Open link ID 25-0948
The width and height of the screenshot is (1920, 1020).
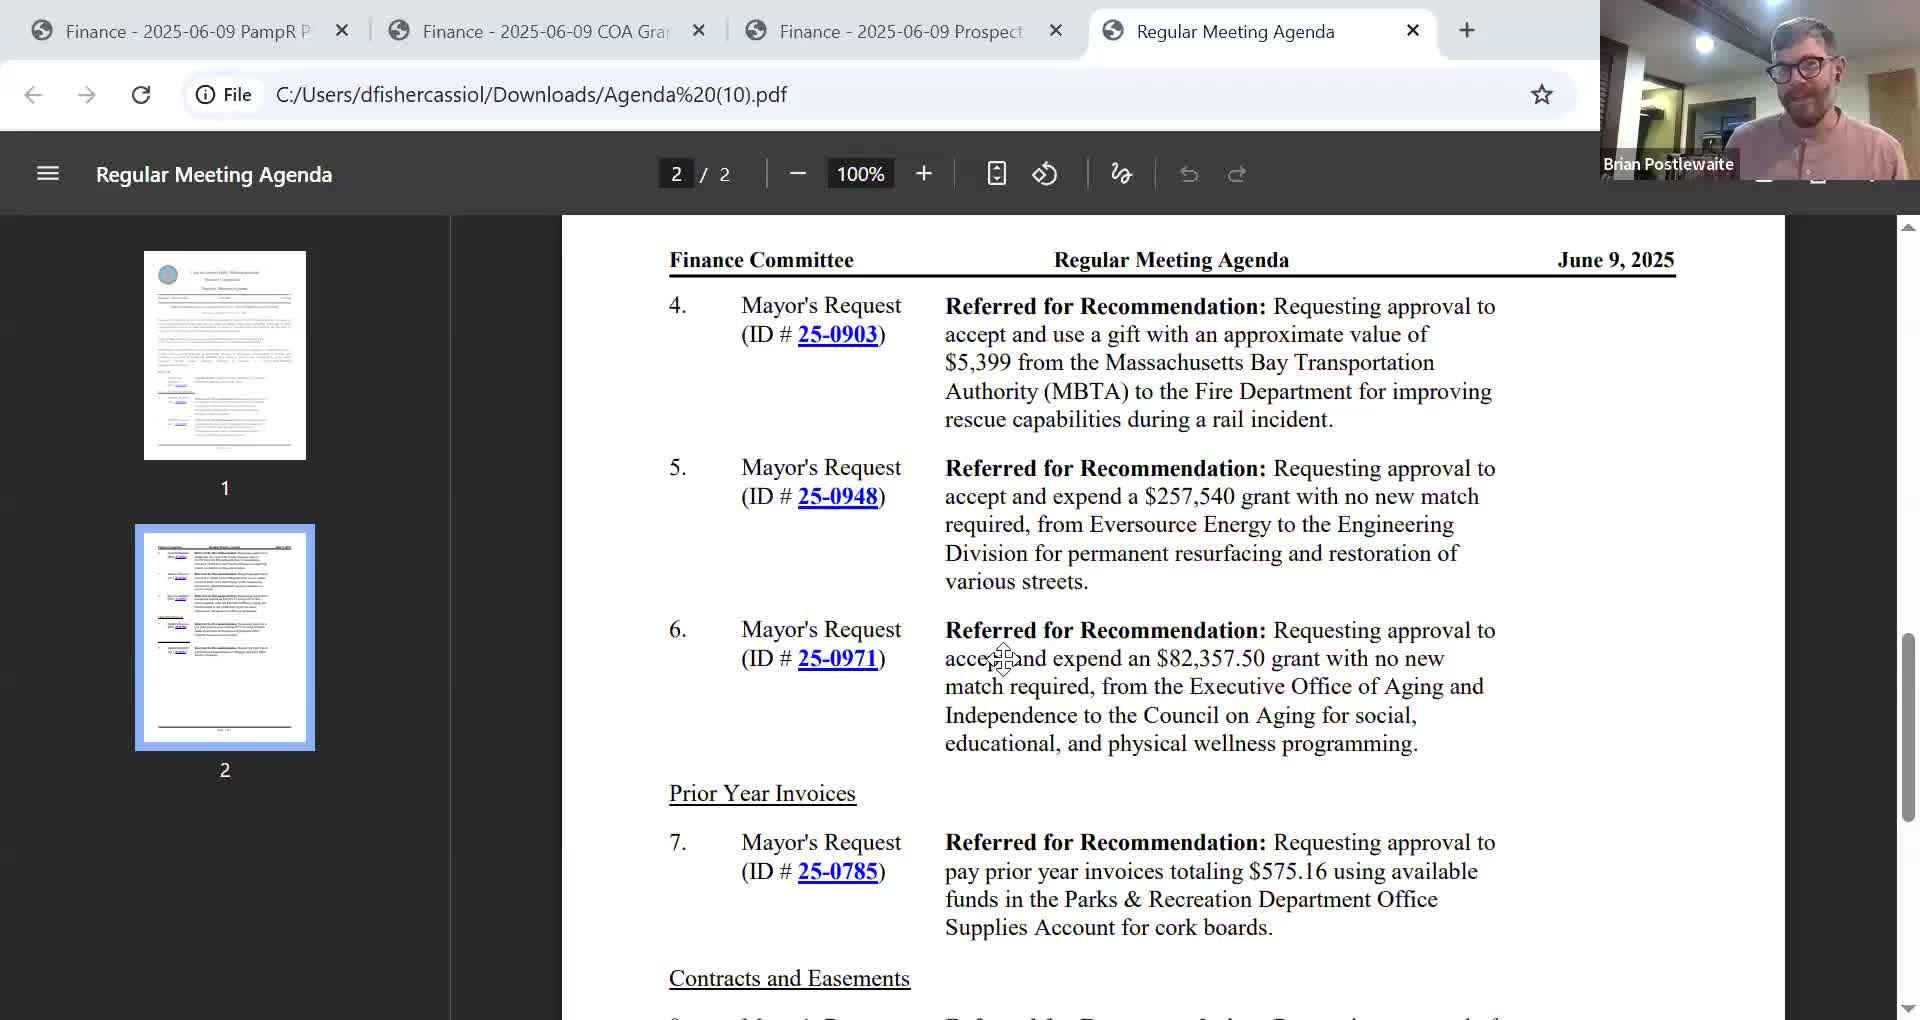click(x=837, y=497)
